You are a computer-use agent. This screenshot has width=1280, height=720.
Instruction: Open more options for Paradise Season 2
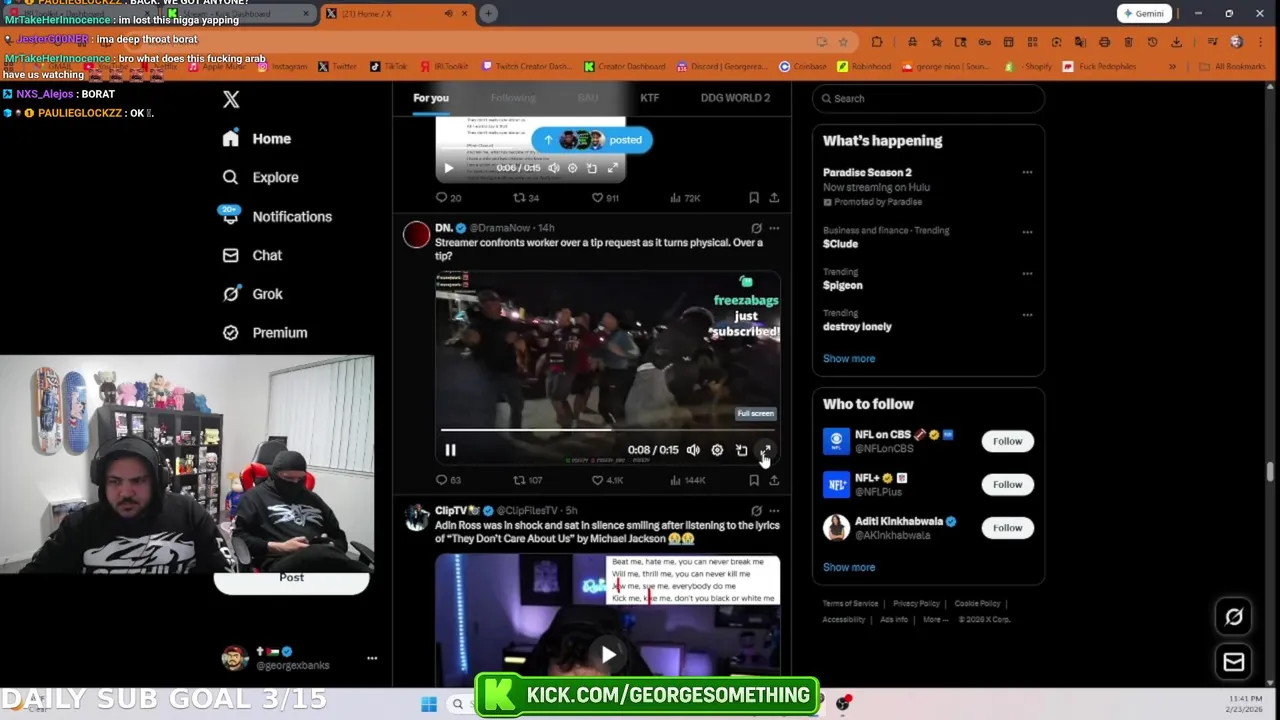click(x=1027, y=173)
